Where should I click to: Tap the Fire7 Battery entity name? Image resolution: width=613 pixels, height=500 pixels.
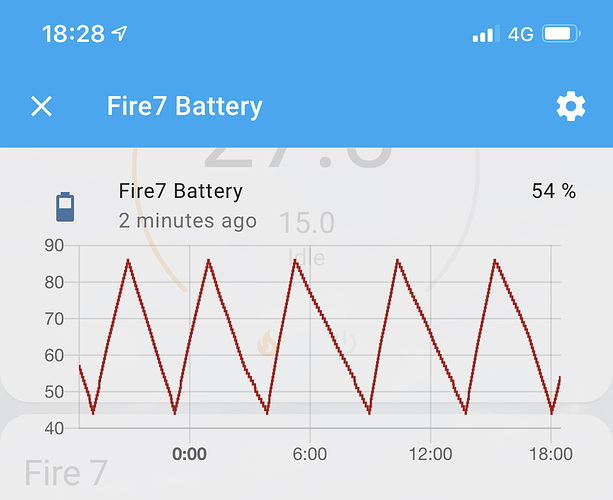(181, 191)
